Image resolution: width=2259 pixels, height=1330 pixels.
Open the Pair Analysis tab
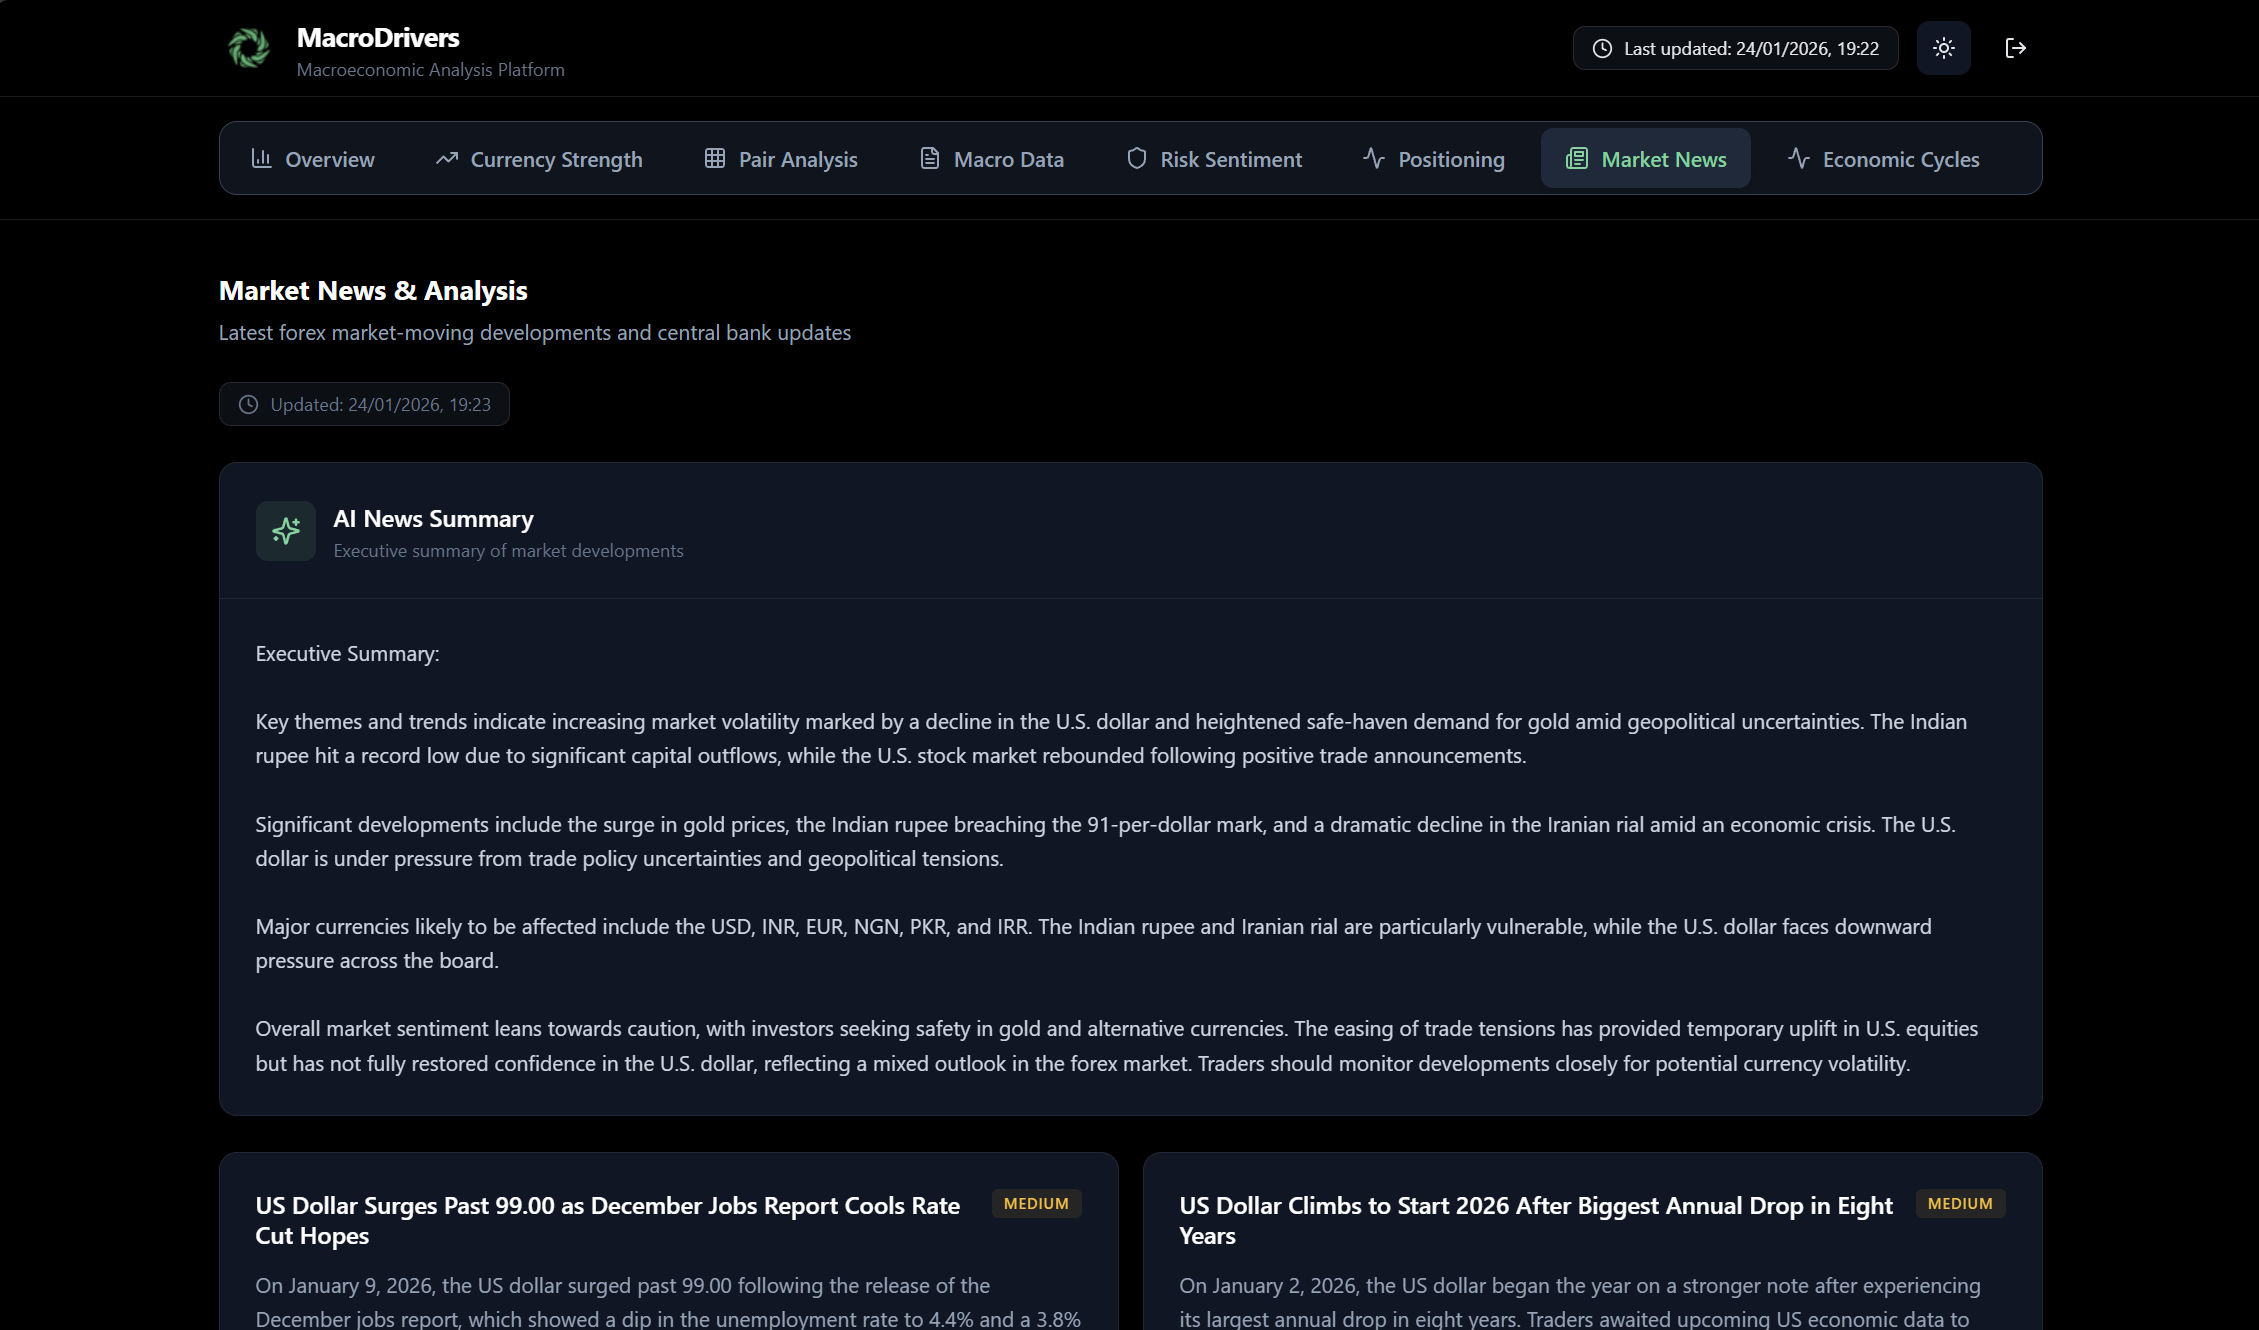tap(781, 159)
